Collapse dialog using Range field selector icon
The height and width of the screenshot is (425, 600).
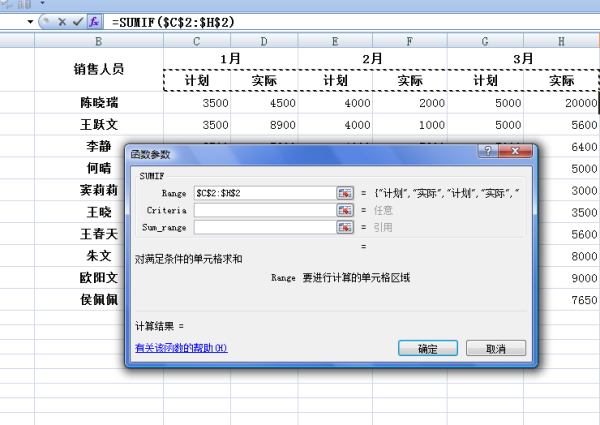click(x=345, y=192)
